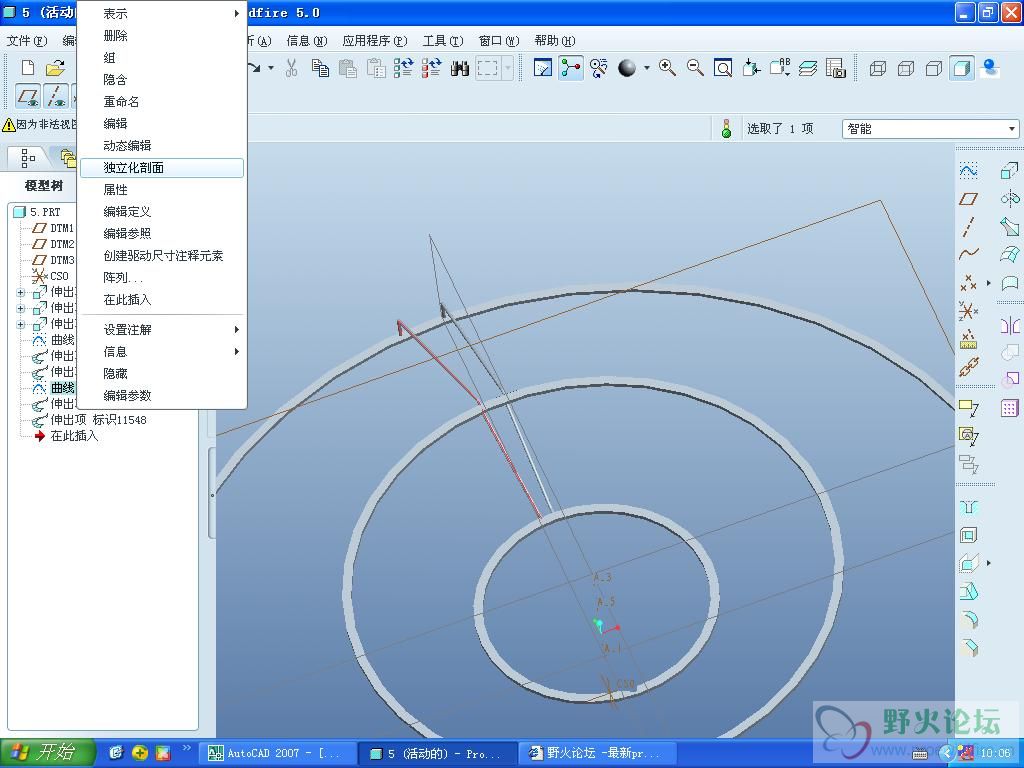Open the Layers icon in the toolbar
This screenshot has width=1024, height=768.
pyautogui.click(x=808, y=68)
